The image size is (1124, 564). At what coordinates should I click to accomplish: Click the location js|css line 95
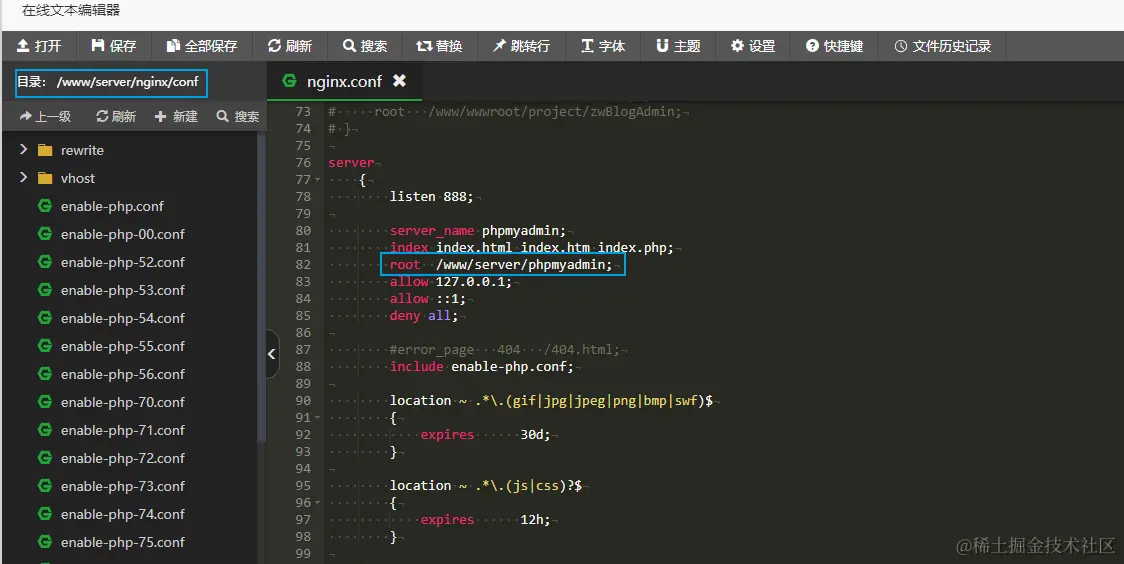(485, 485)
